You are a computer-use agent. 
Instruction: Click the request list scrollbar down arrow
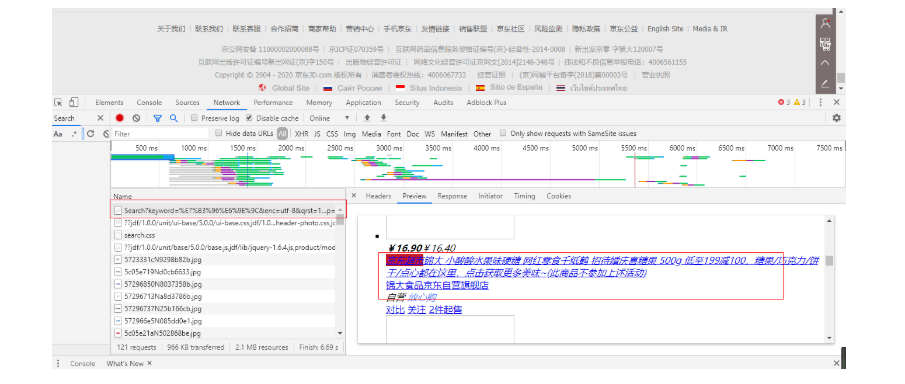pos(340,333)
